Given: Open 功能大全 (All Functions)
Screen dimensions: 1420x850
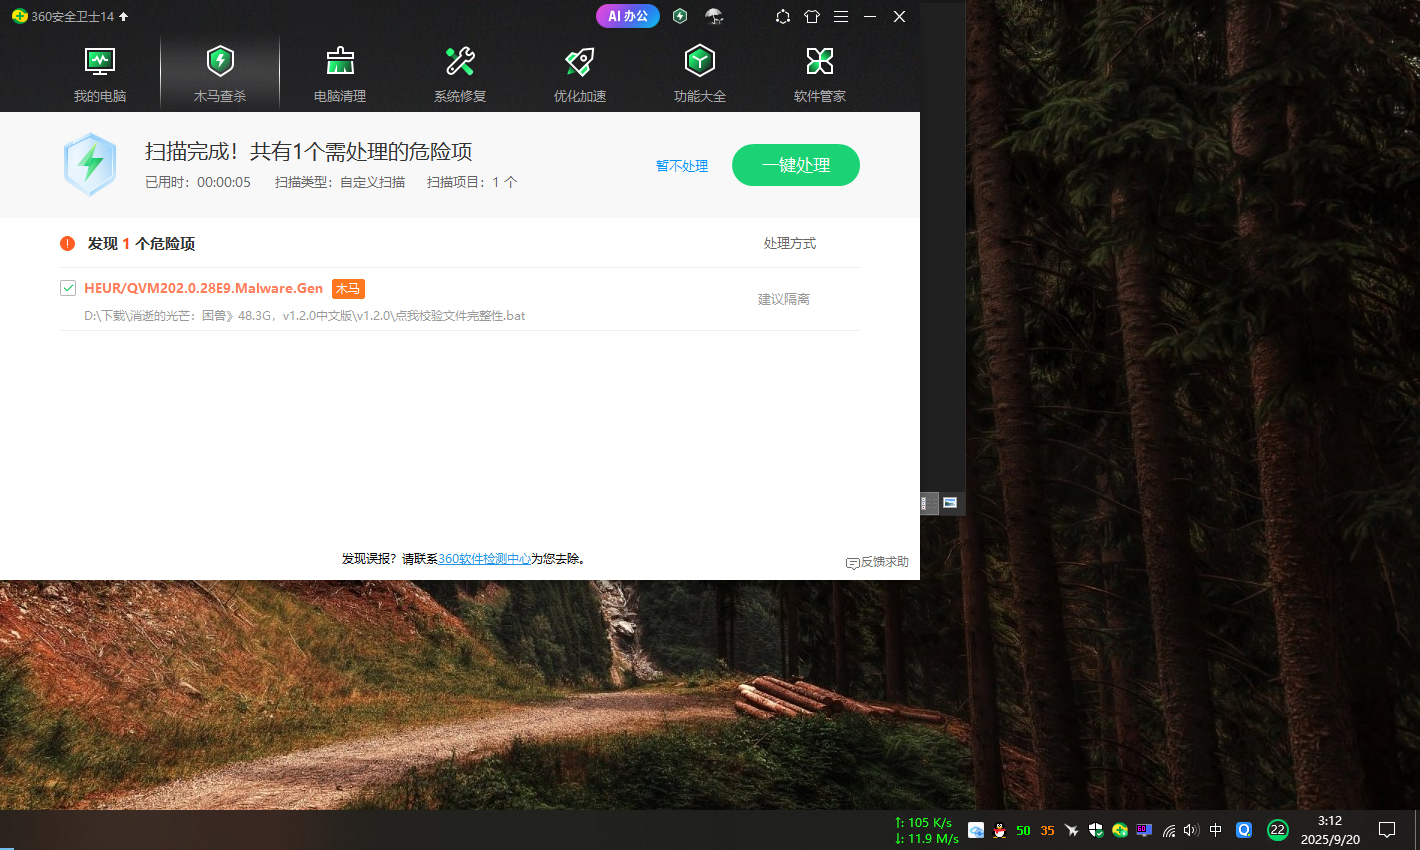Looking at the screenshot, I should tap(699, 70).
